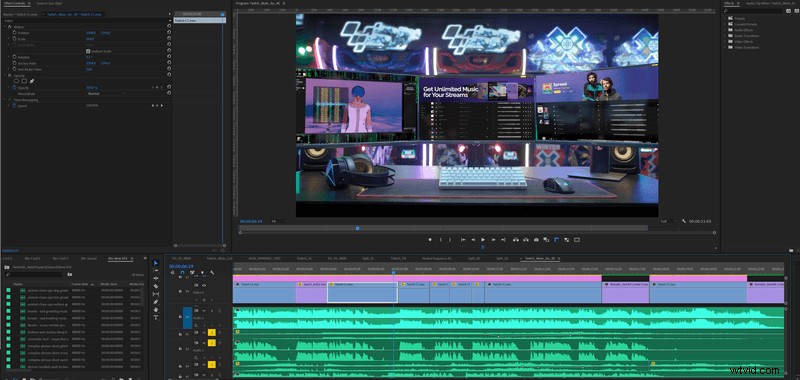Select the Track Select Forward tool
Image resolution: width=800 pixels, height=380 pixels.
tap(156, 270)
